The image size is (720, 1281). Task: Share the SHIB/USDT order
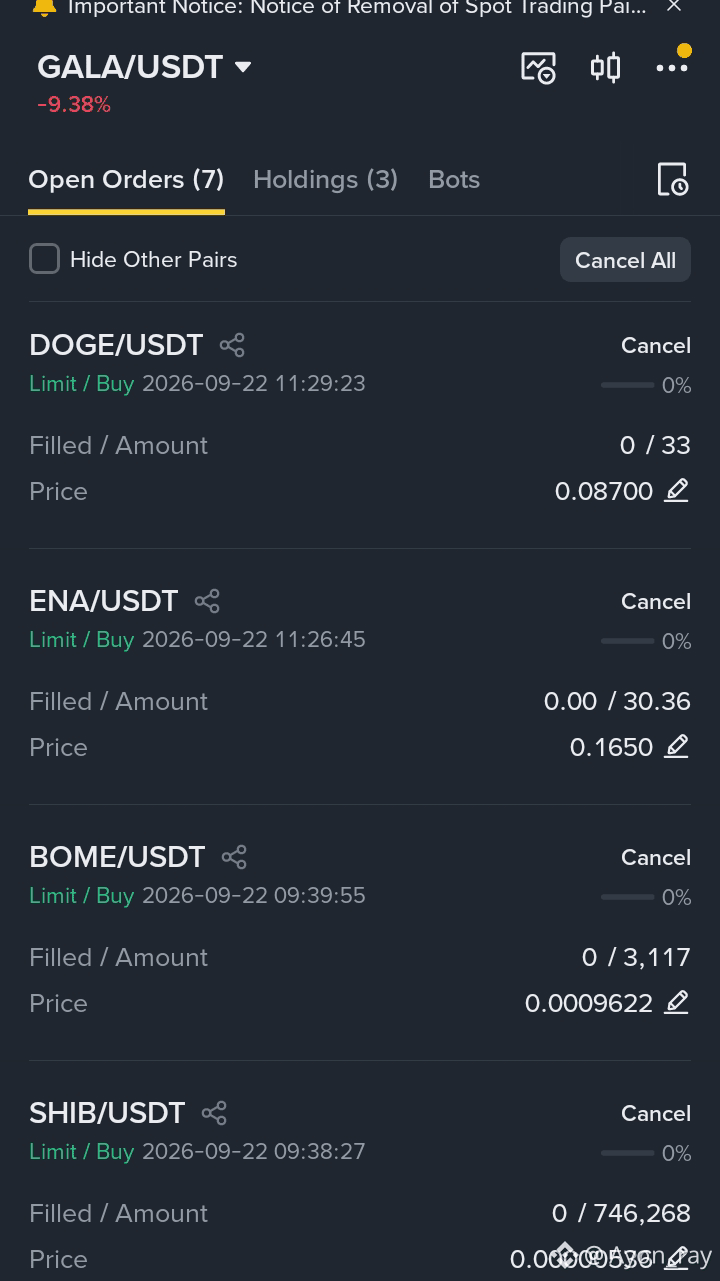214,1113
